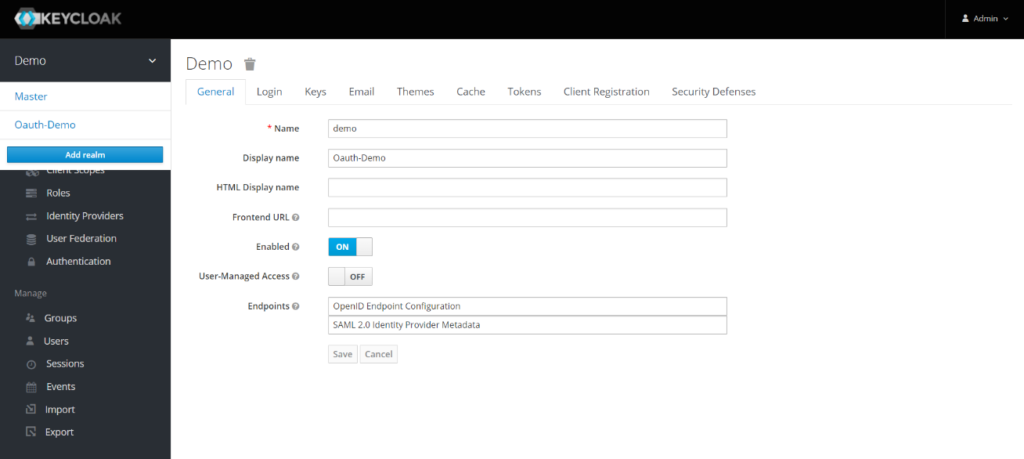The width and height of the screenshot is (1024, 459).
Task: Click the Events calendar icon
Action: 31,387
